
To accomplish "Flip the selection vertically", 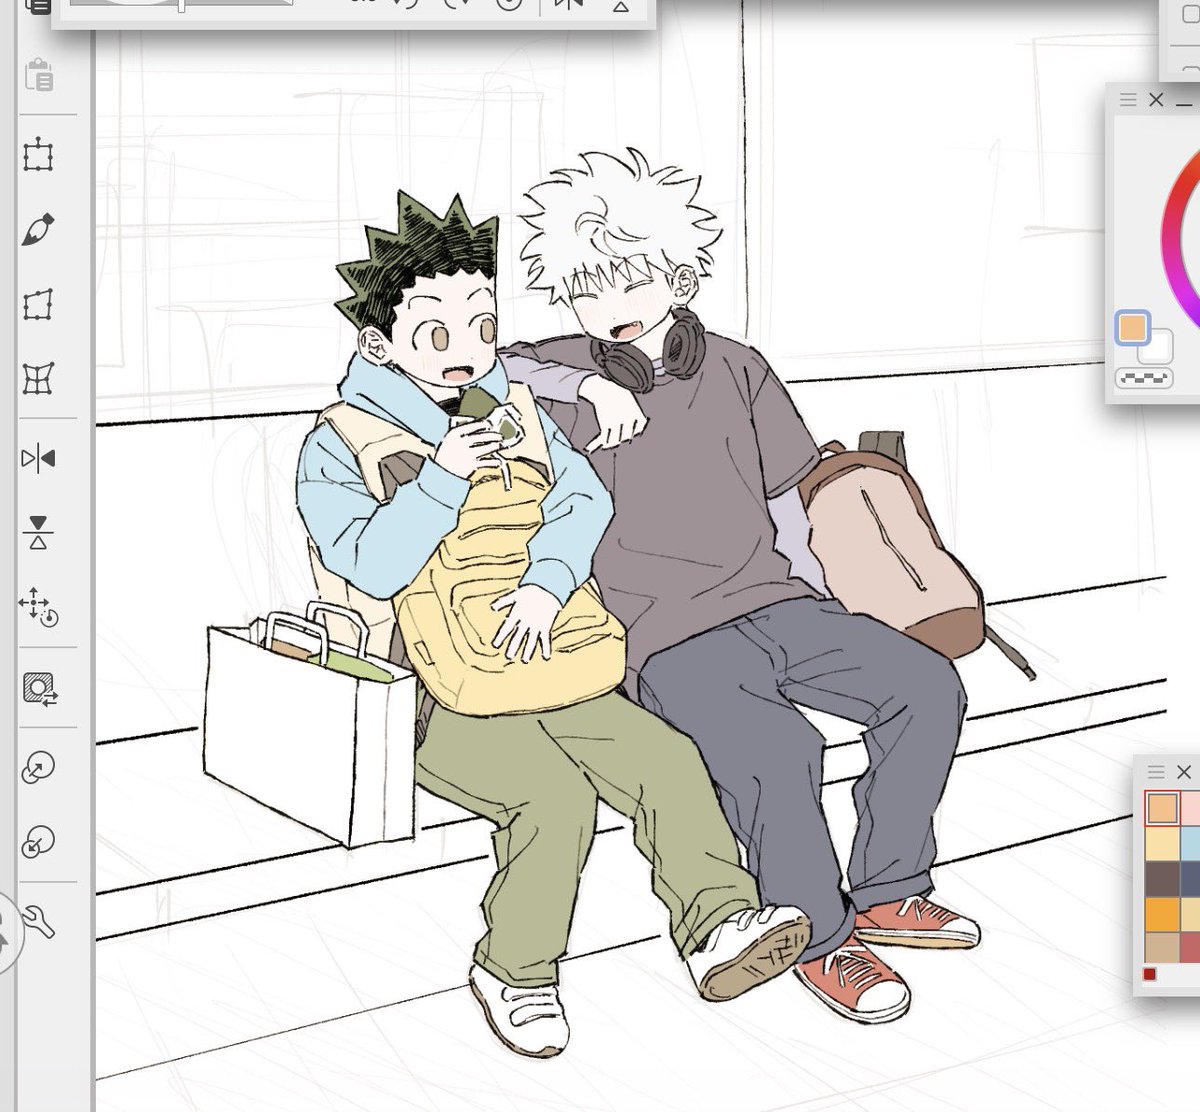I will click(x=38, y=533).
